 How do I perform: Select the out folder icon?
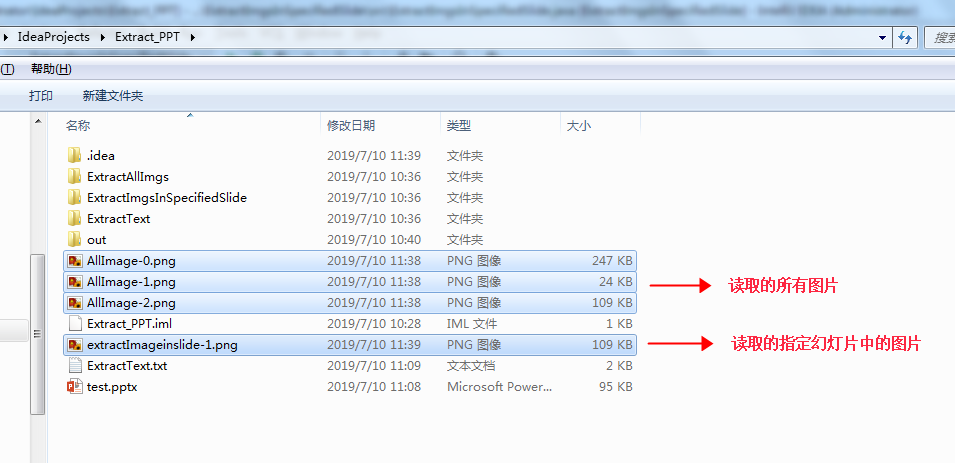click(74, 239)
